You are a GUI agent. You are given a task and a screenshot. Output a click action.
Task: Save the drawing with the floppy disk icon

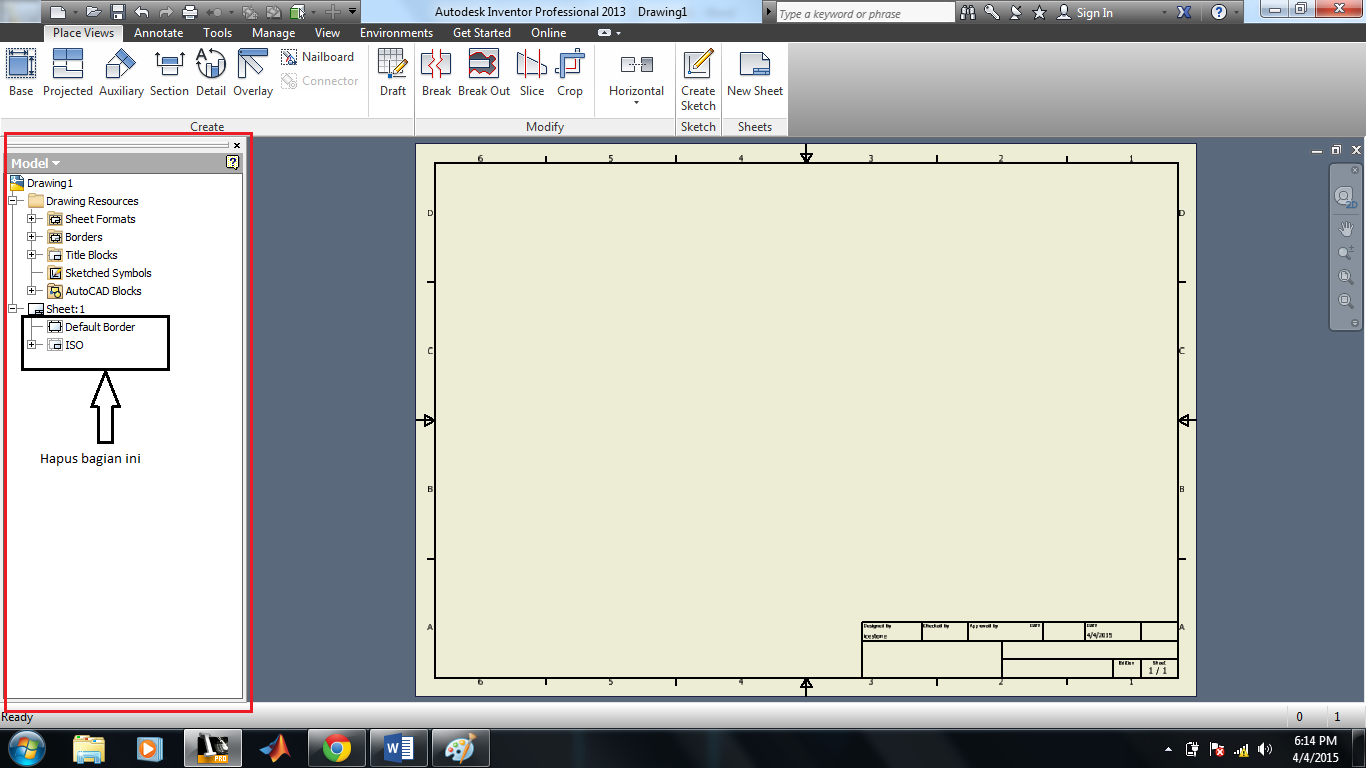point(117,12)
